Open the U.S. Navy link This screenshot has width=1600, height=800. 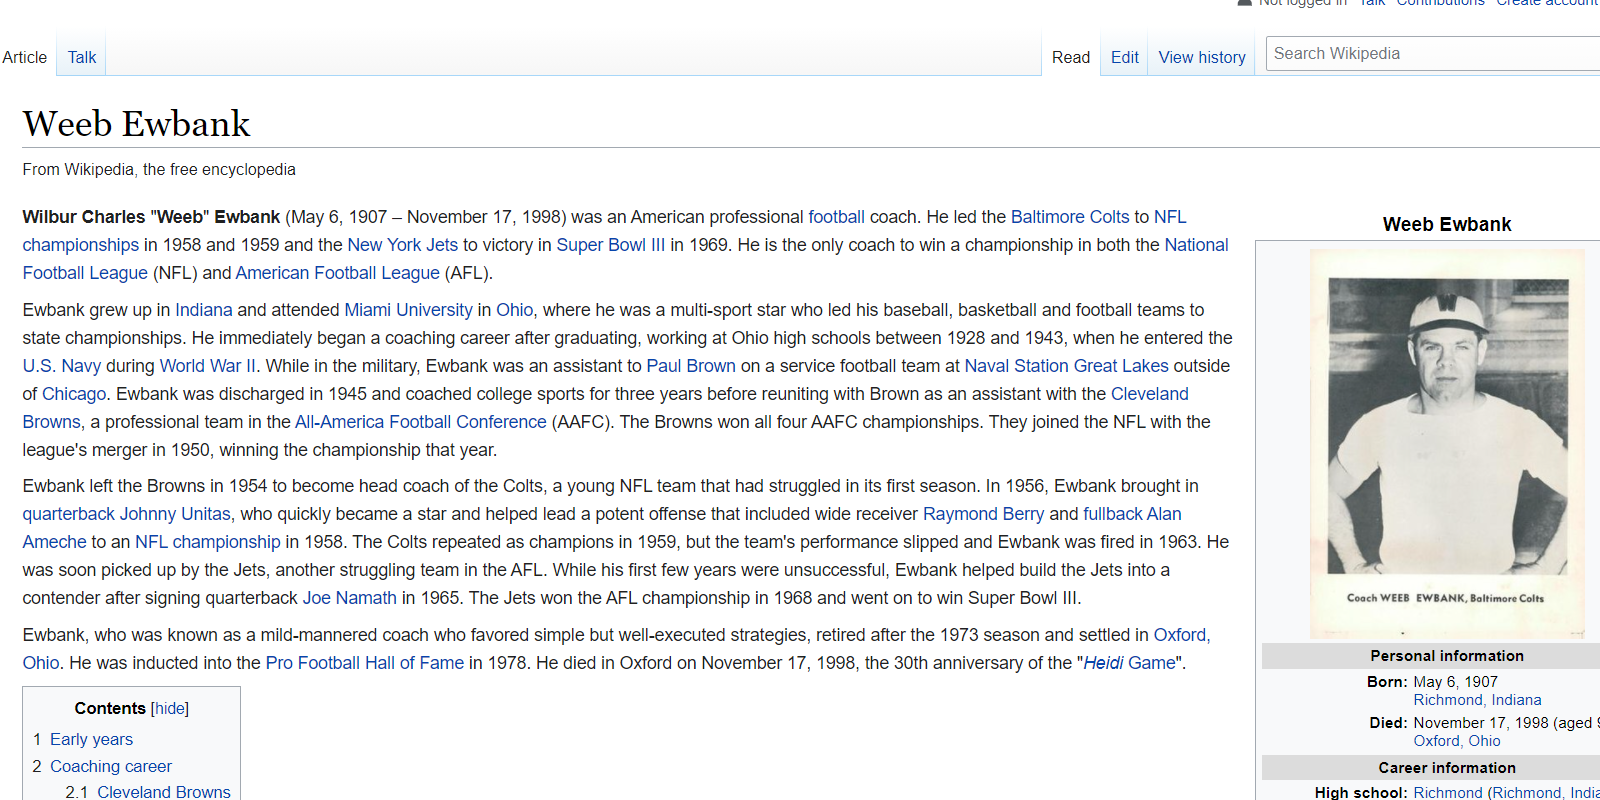click(x=62, y=366)
